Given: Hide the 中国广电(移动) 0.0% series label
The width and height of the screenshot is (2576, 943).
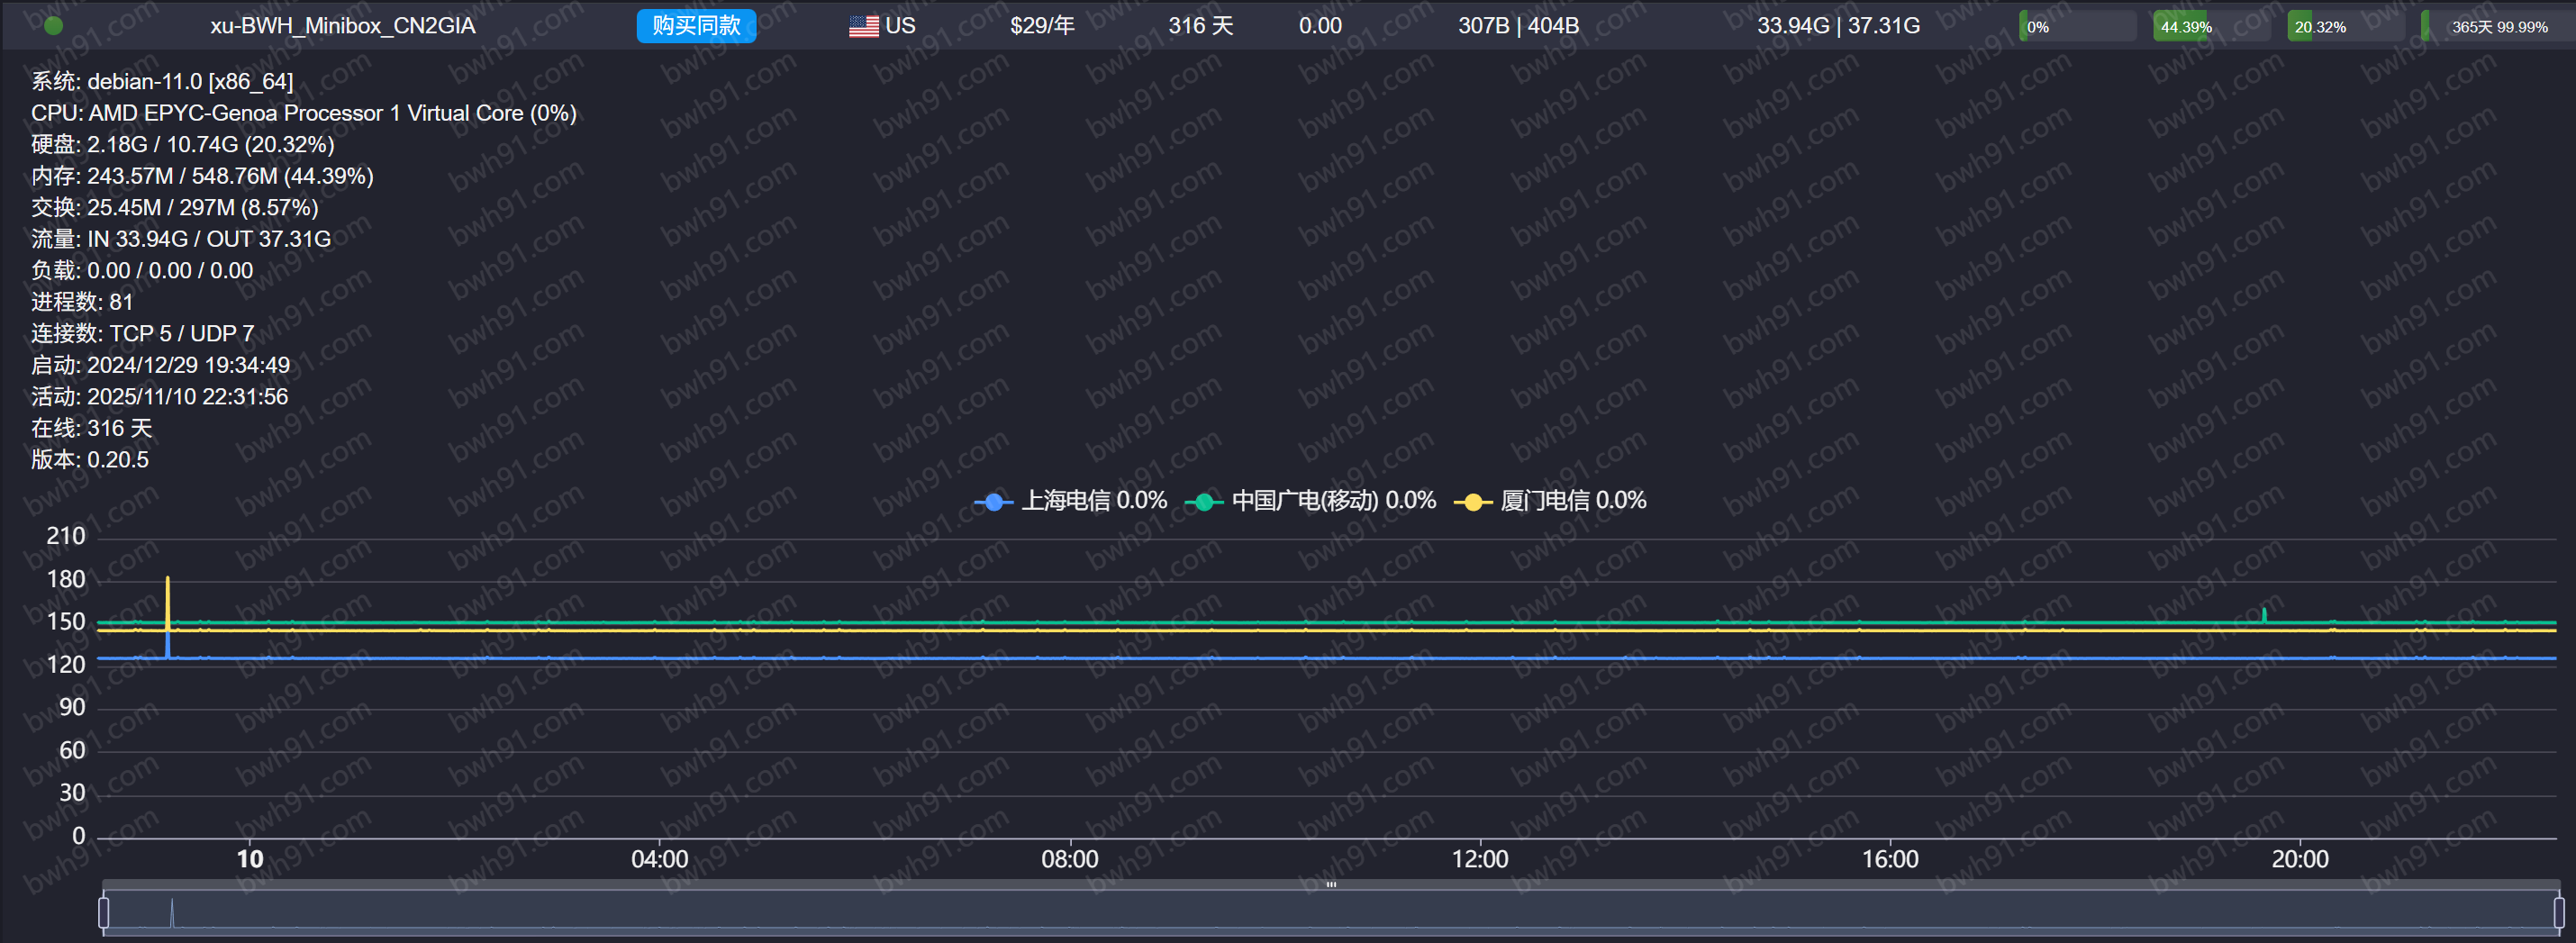Looking at the screenshot, I should point(1333,501).
